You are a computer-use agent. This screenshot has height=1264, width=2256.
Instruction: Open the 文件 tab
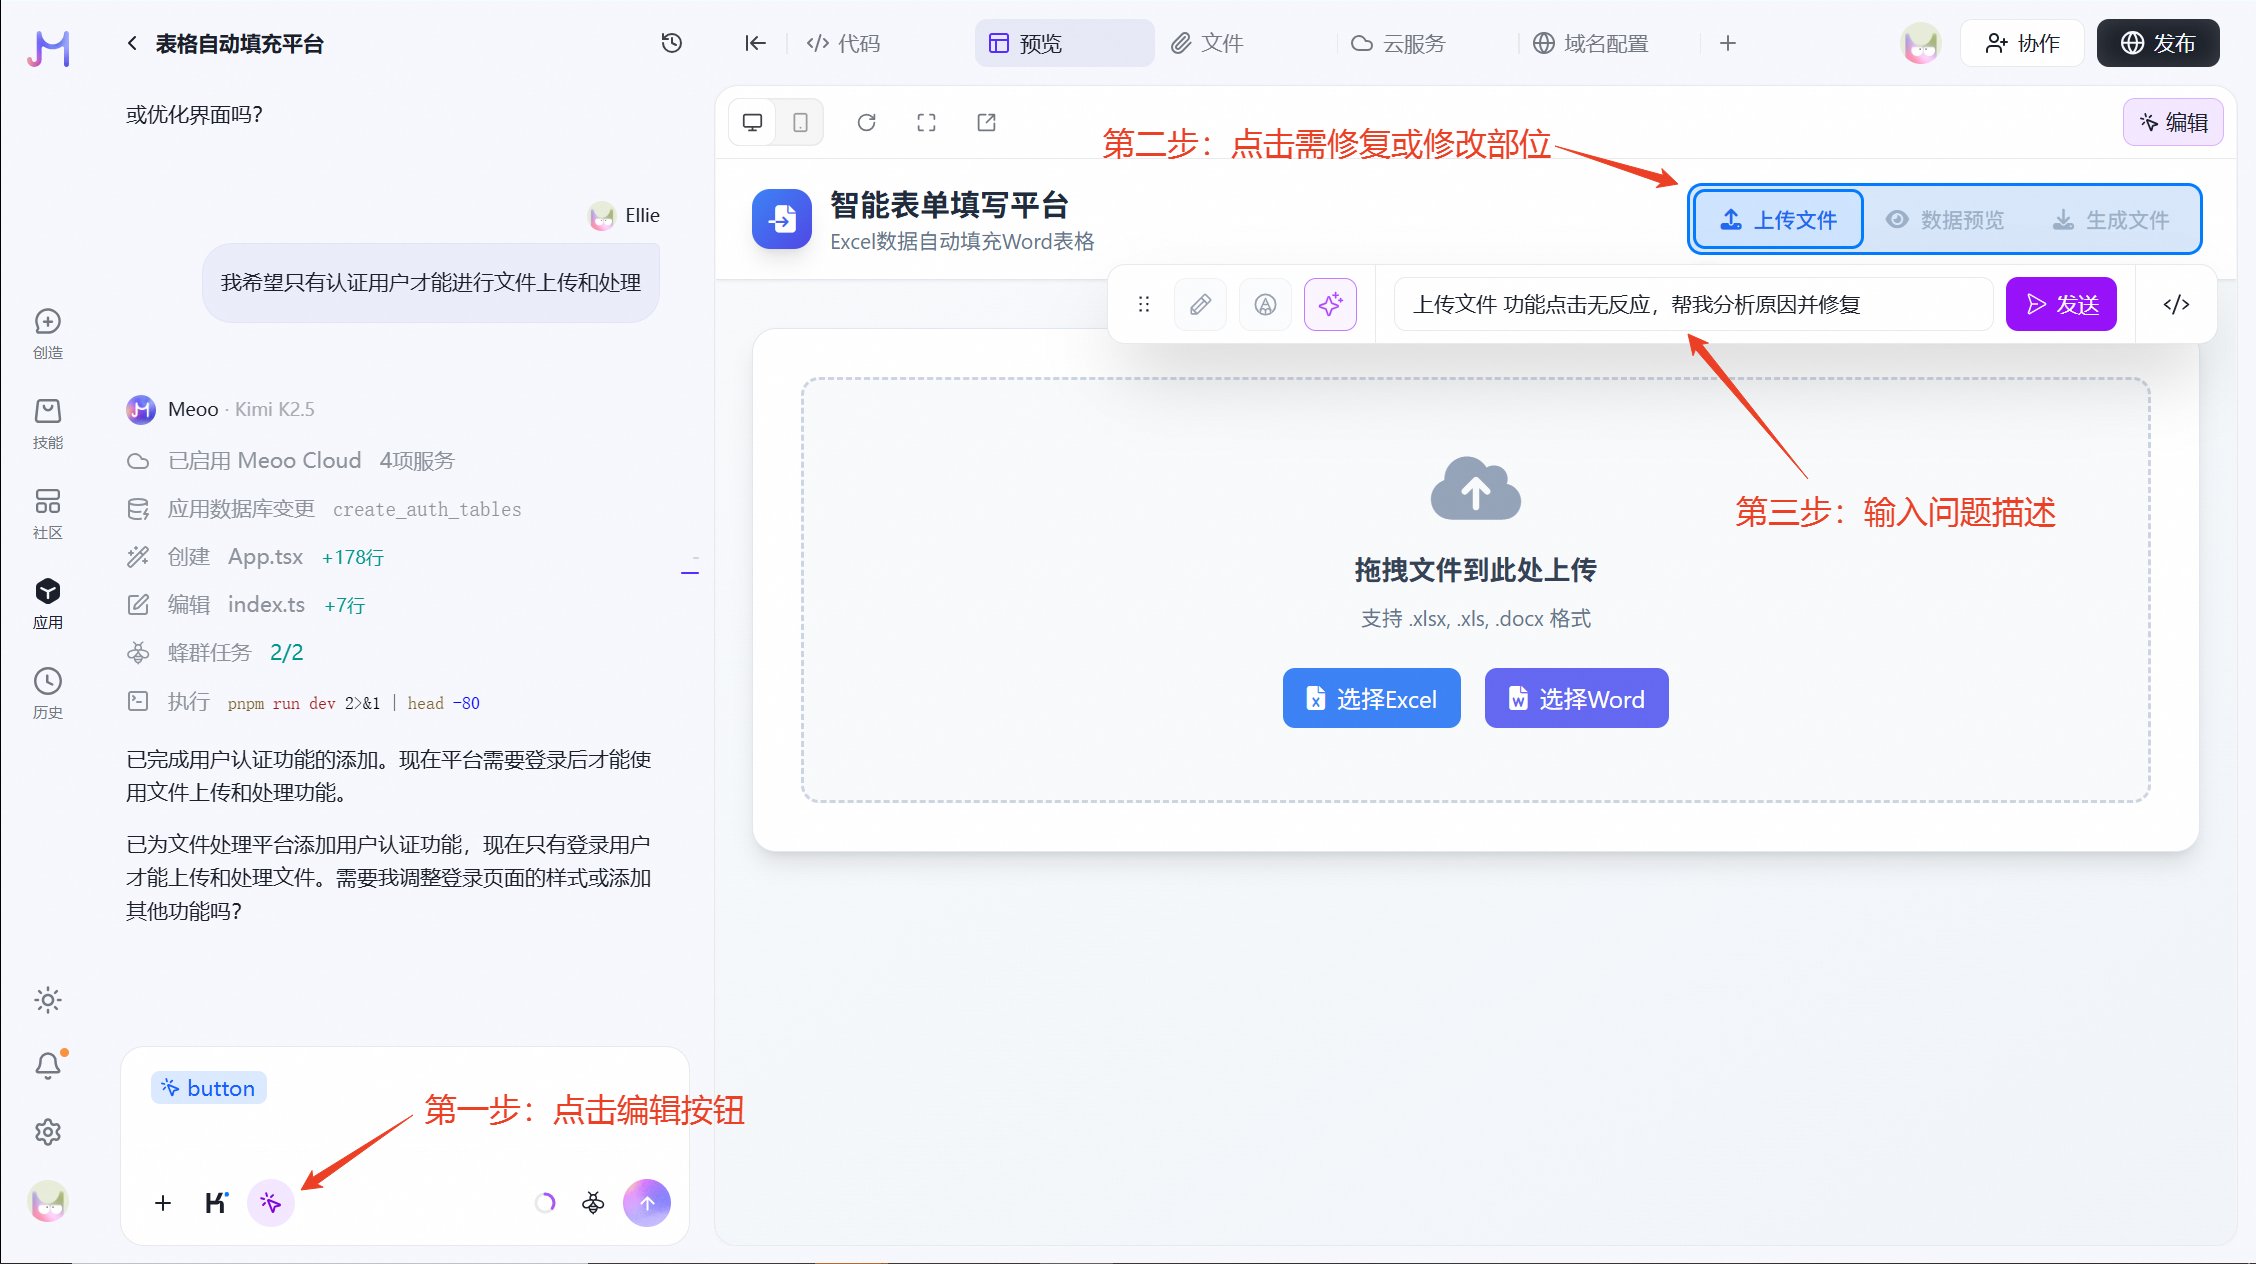click(1207, 43)
